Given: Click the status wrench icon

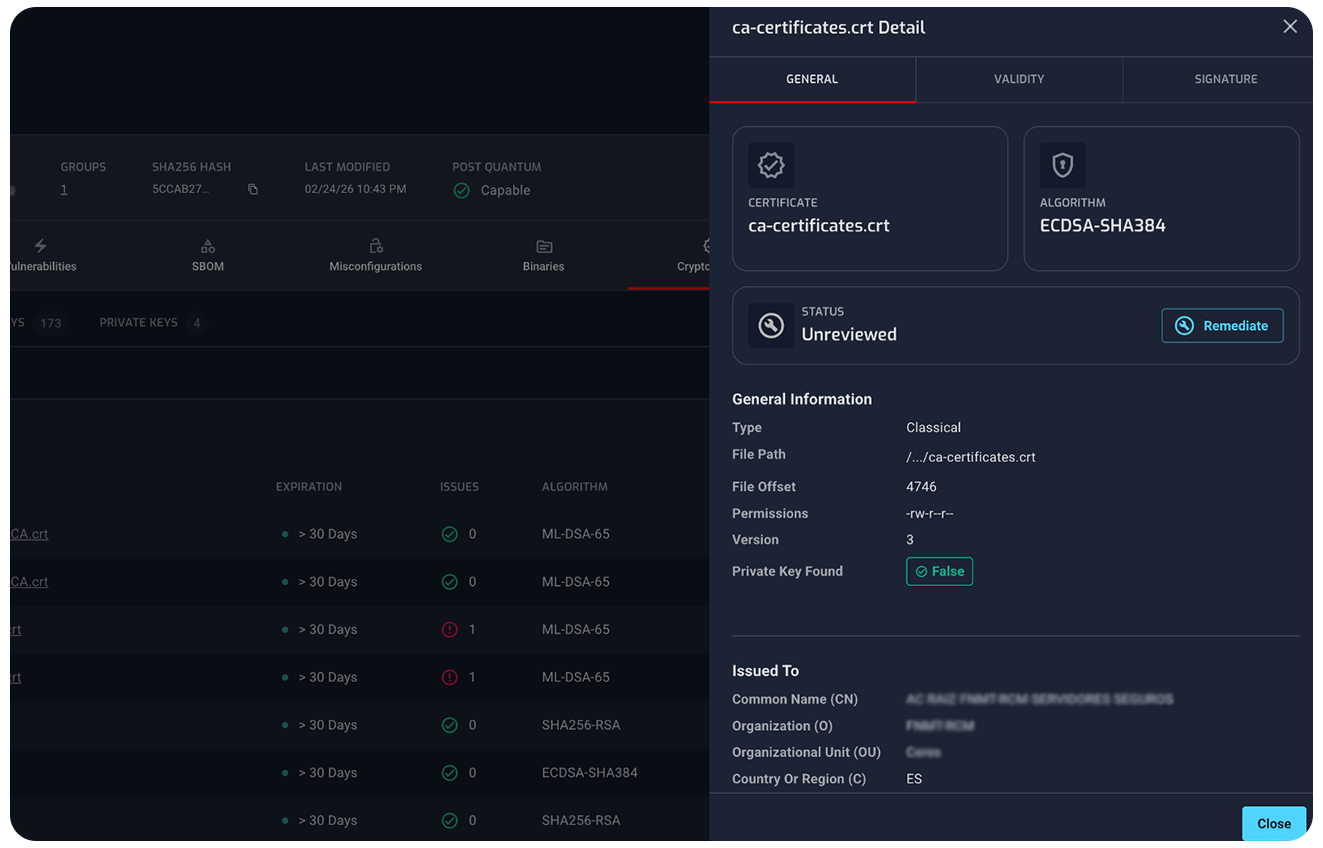Looking at the screenshot, I should 771,326.
